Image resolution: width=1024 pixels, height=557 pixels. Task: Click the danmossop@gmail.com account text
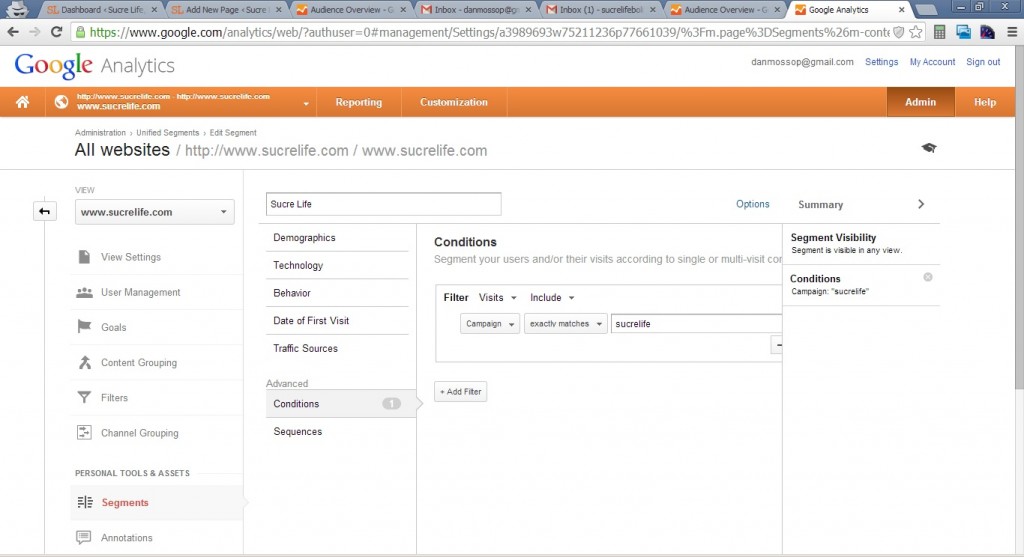[802, 62]
